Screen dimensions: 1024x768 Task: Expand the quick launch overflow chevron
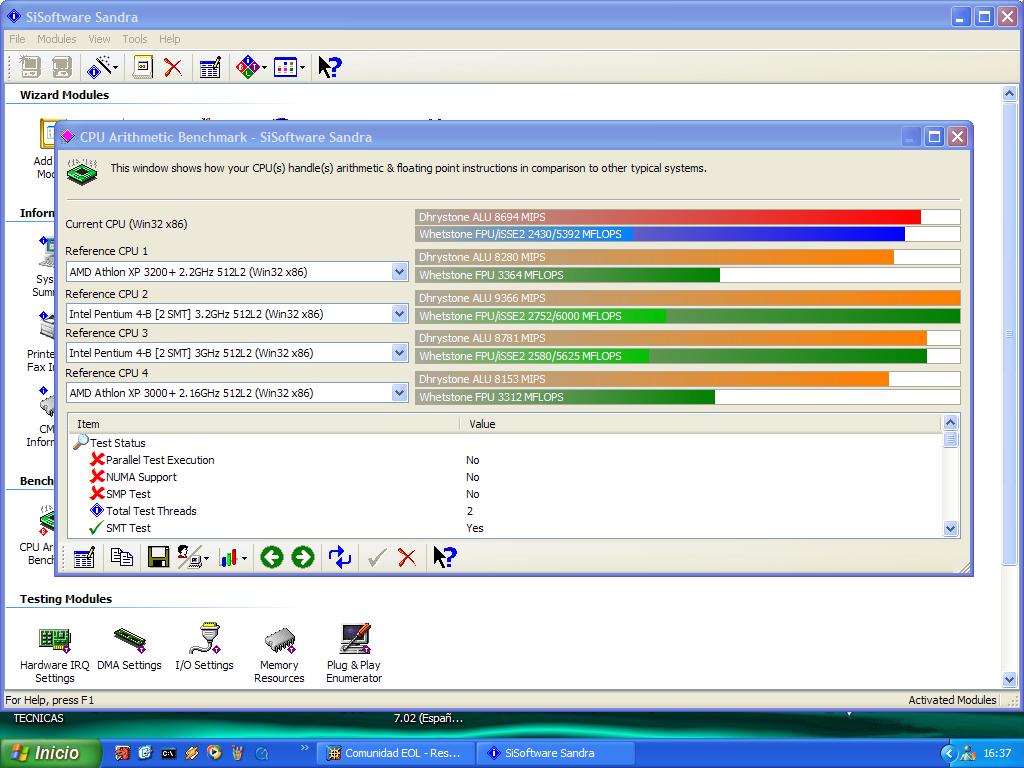304,748
